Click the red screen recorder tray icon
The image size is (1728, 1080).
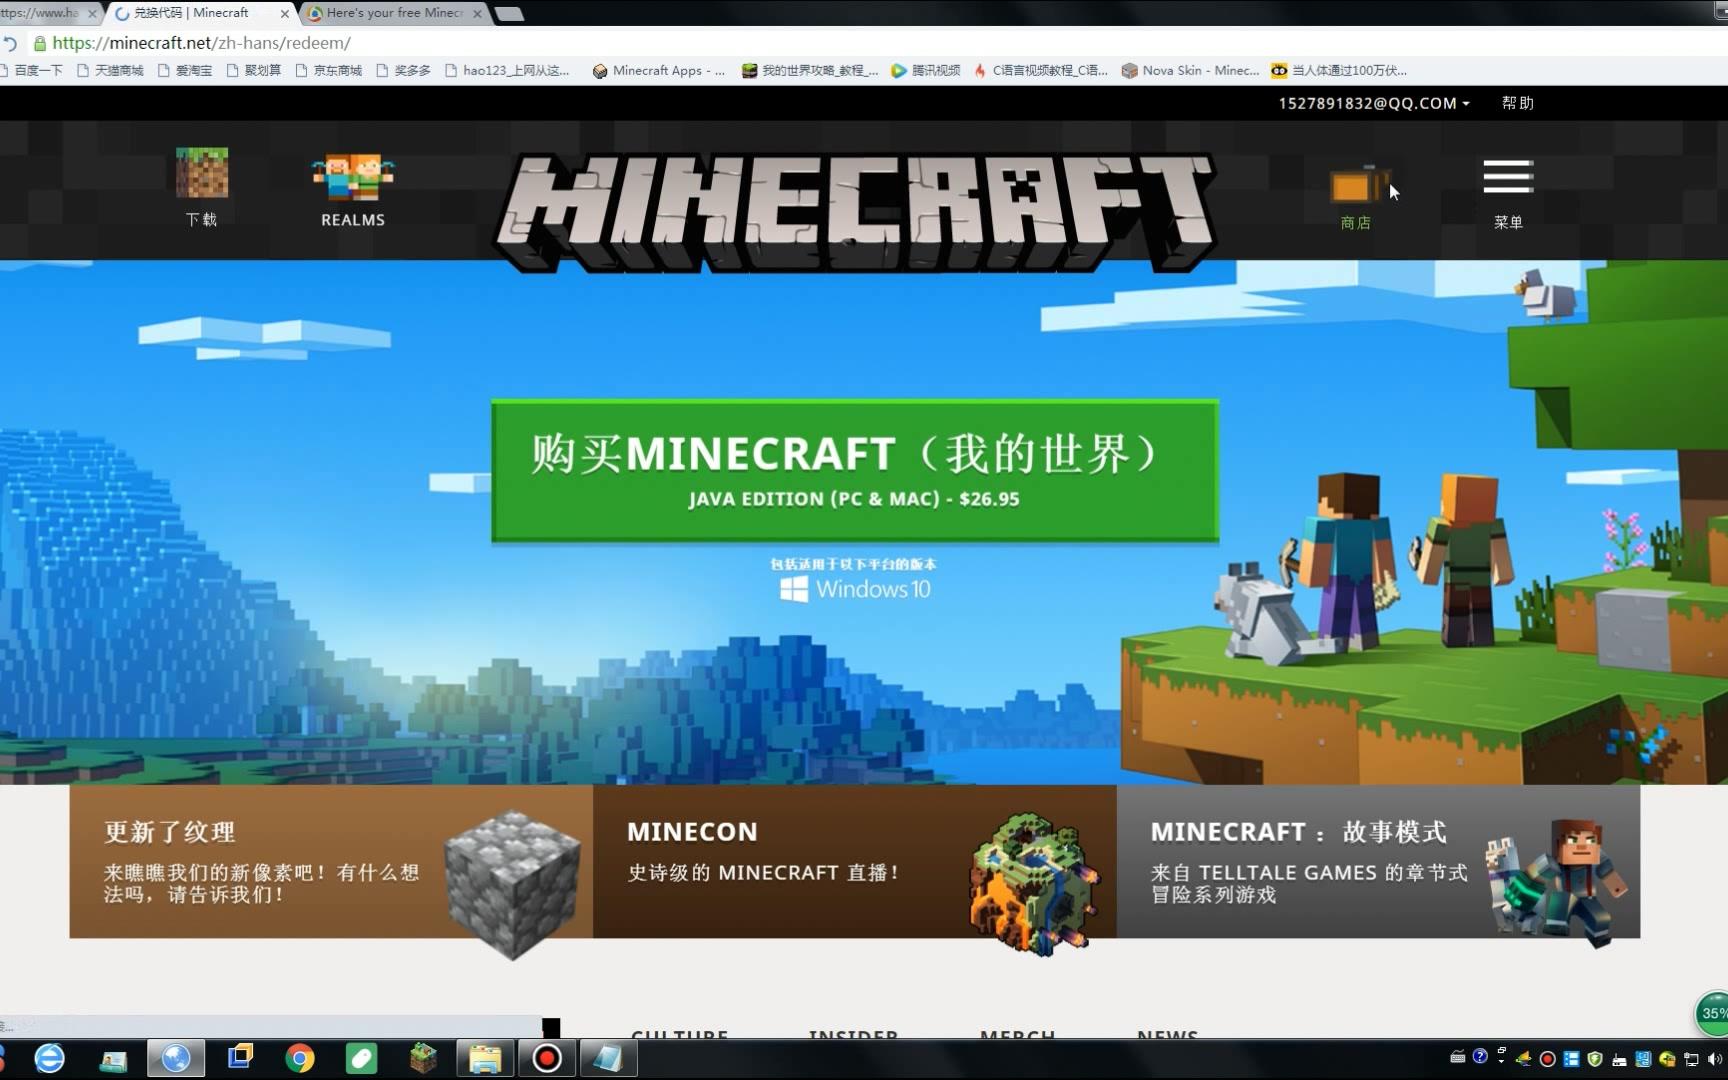coord(1547,1058)
